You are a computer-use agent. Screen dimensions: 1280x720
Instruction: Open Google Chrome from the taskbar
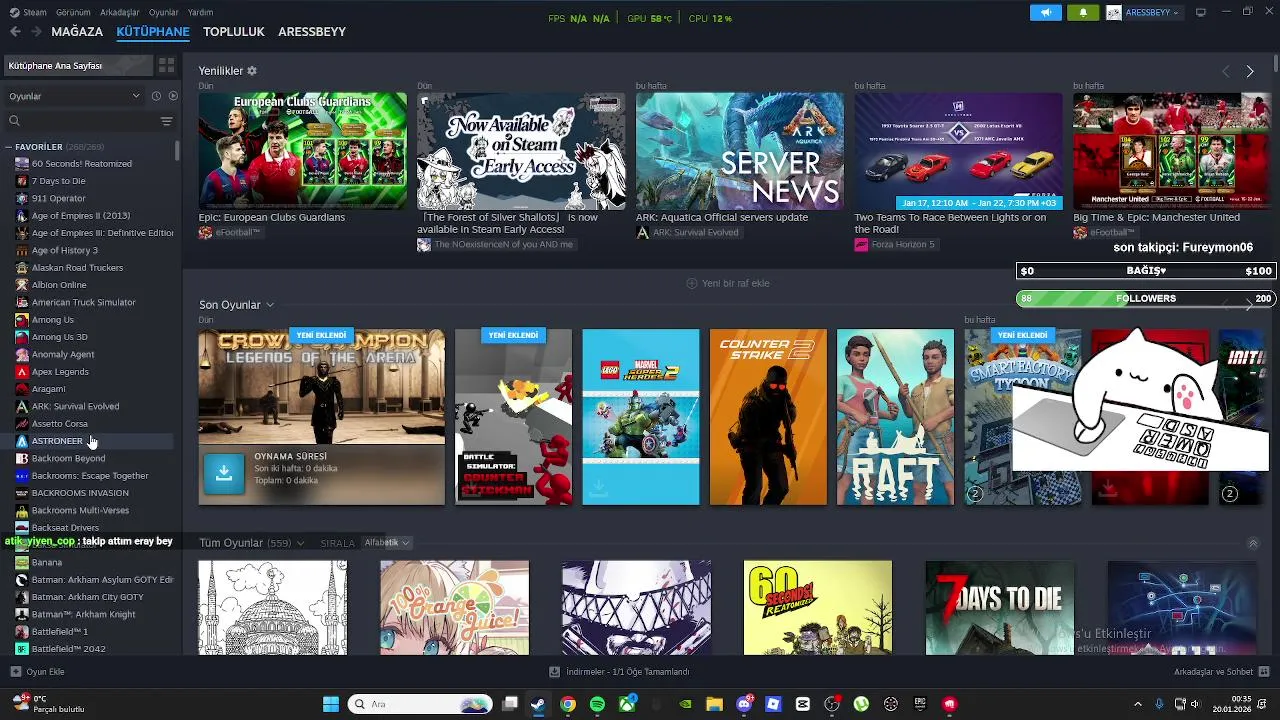[x=568, y=704]
